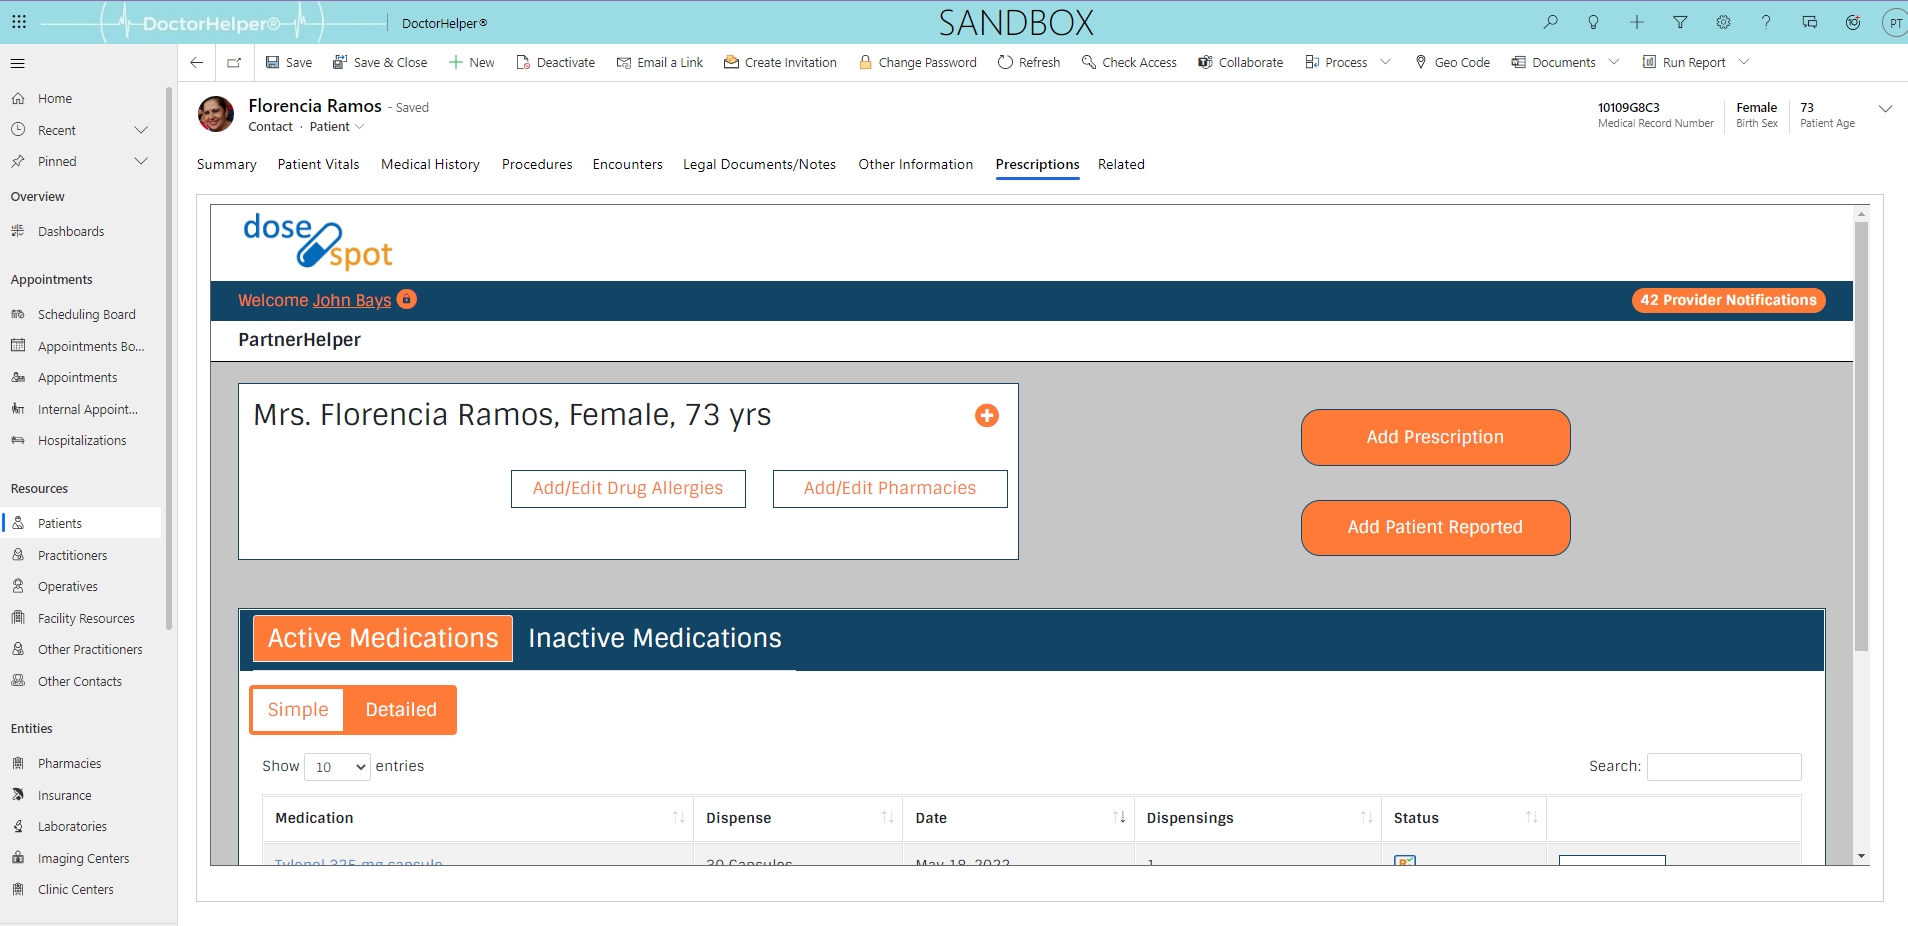Viewport: 1908px width, 926px height.
Task: Click the plus quick create icon
Action: [1637, 22]
